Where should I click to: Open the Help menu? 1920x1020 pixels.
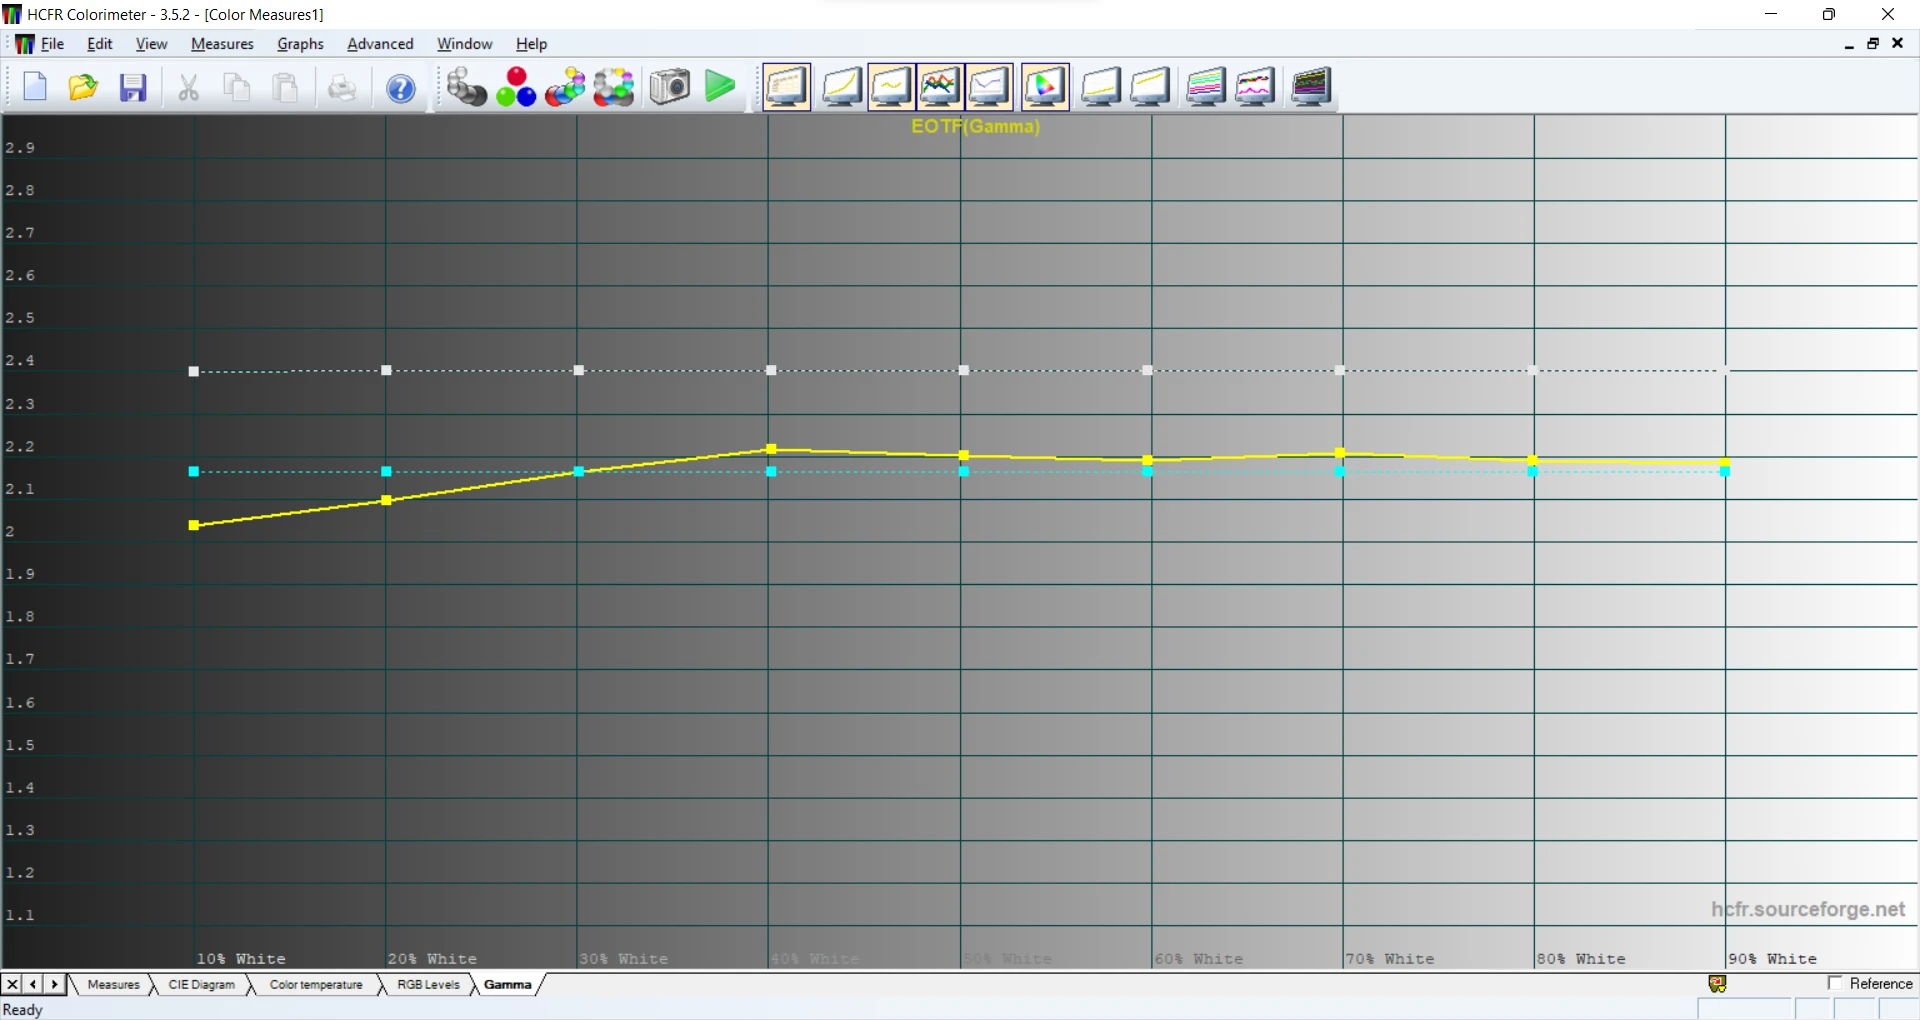point(531,44)
